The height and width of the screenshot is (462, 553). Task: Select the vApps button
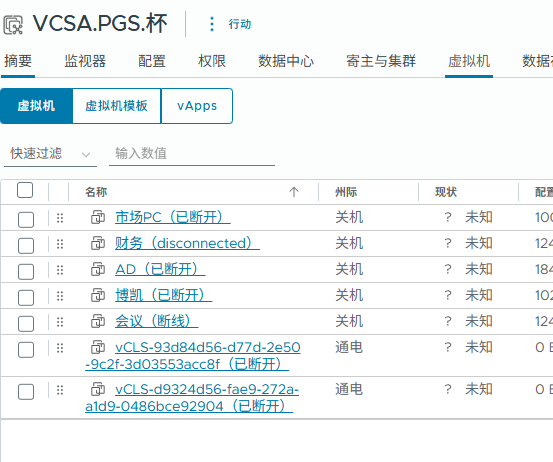click(197, 106)
